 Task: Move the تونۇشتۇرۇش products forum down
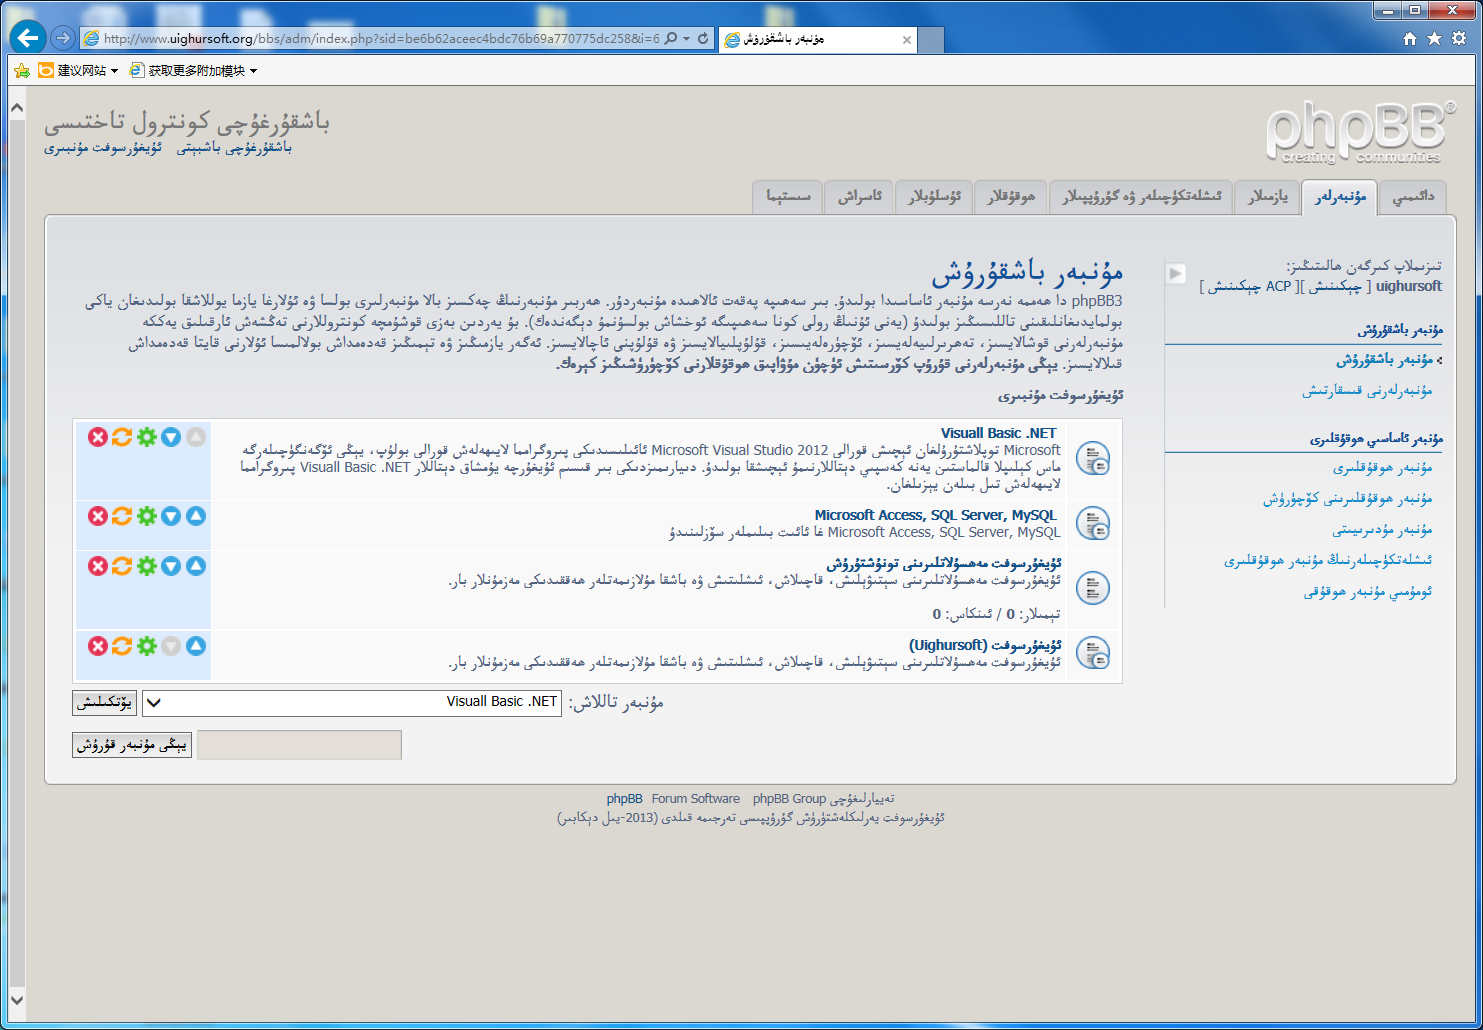[171, 566]
